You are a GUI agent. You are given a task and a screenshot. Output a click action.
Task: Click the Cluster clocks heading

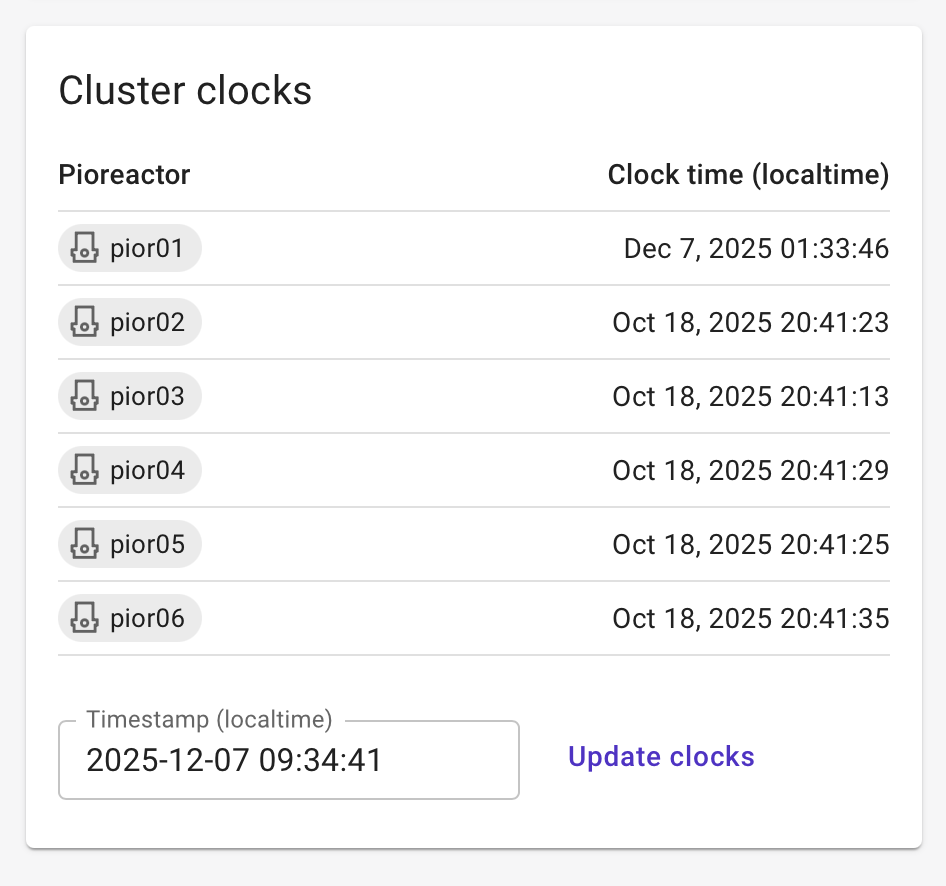pyautogui.click(x=185, y=91)
